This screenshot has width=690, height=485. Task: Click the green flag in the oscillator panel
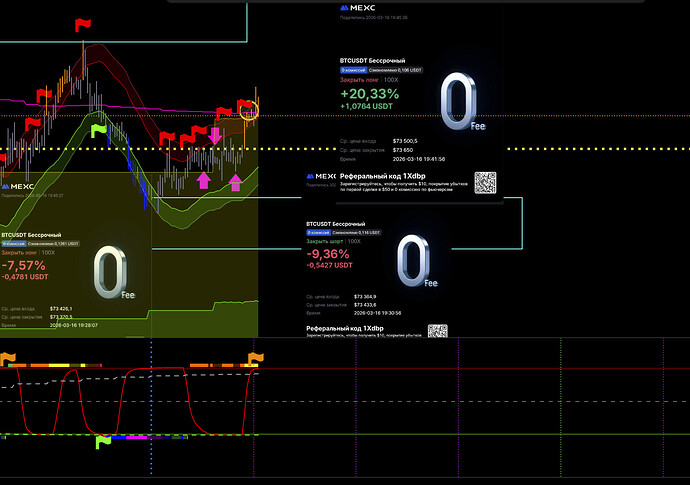(x=104, y=441)
